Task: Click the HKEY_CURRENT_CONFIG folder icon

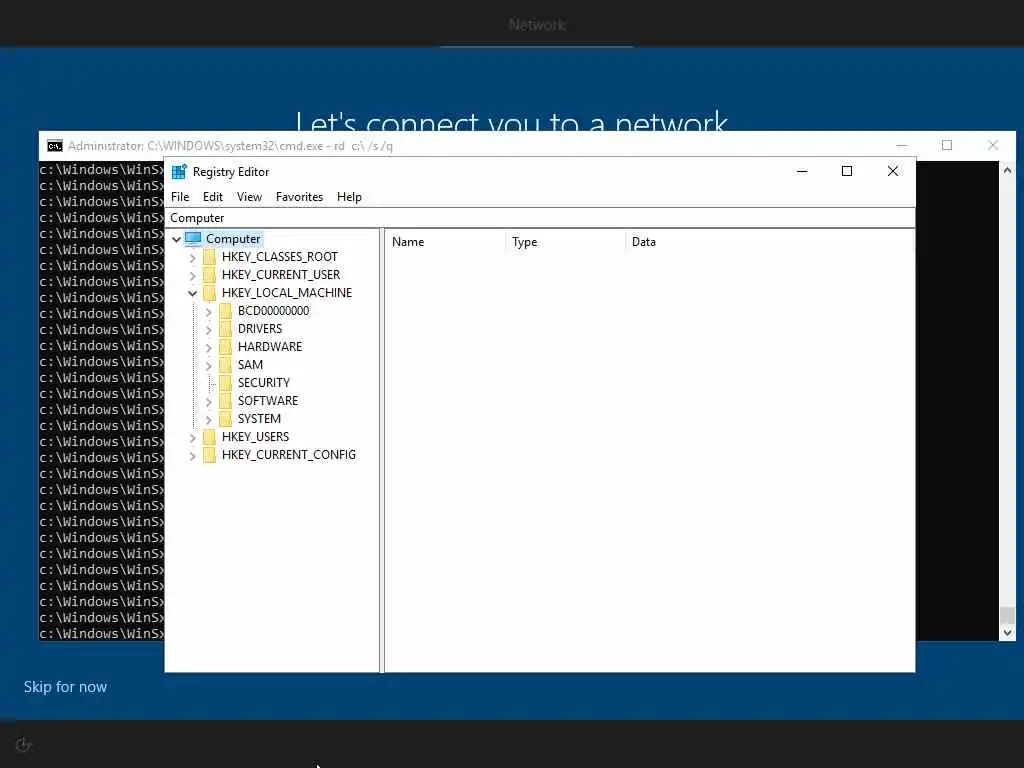Action: [210, 455]
